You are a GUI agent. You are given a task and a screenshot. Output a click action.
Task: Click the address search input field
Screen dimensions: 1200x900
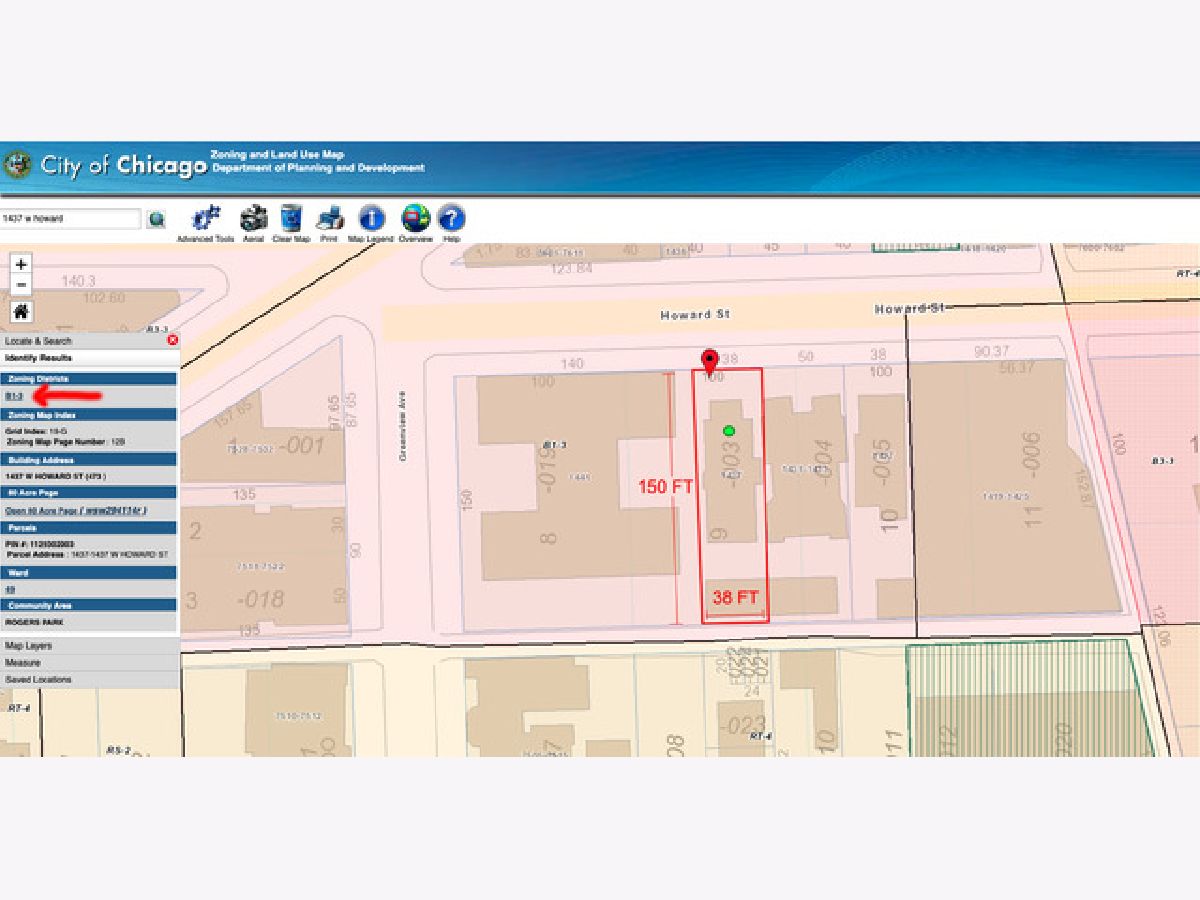tap(70, 218)
